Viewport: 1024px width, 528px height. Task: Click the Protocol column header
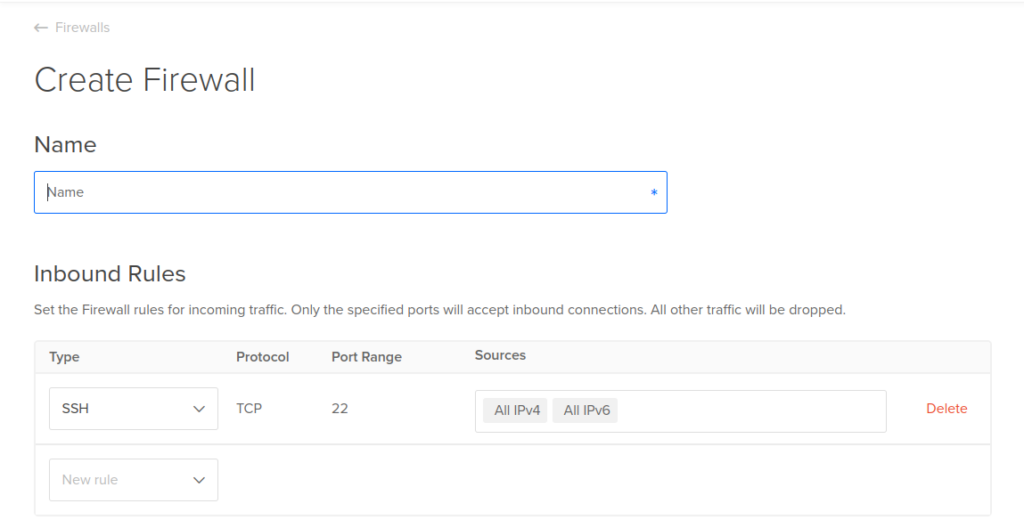(263, 357)
